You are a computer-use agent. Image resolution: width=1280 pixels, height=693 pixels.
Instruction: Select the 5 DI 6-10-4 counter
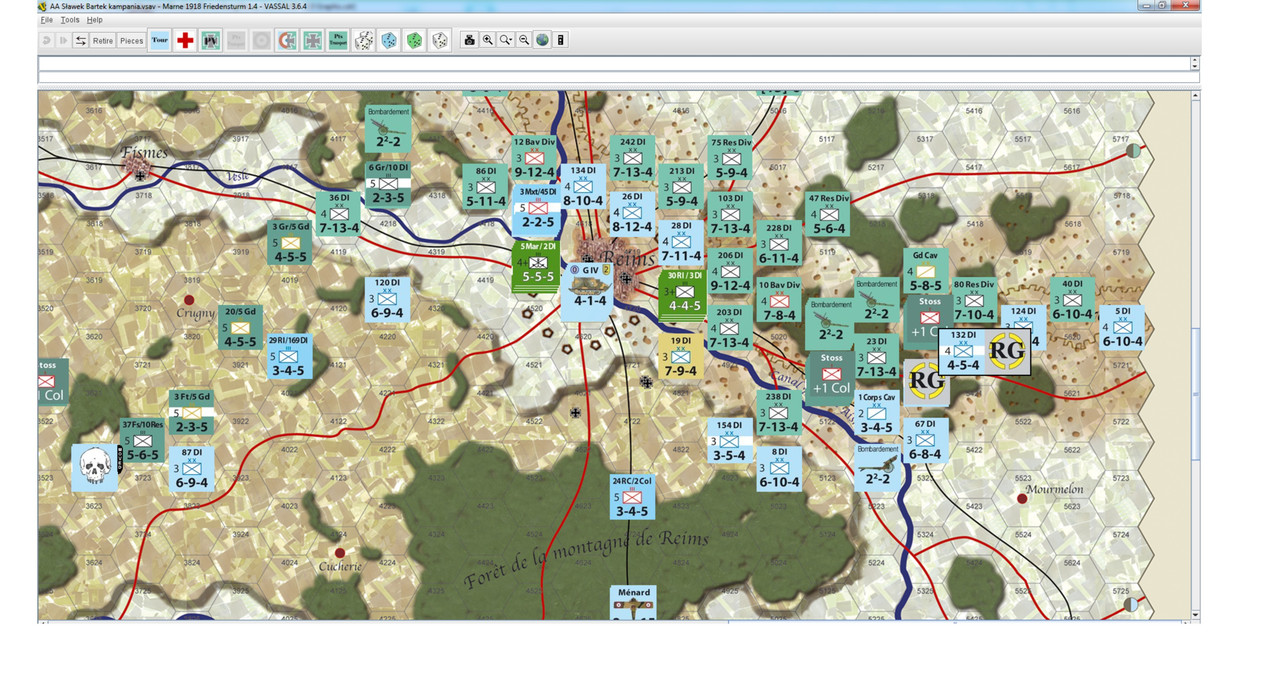pos(1122,328)
